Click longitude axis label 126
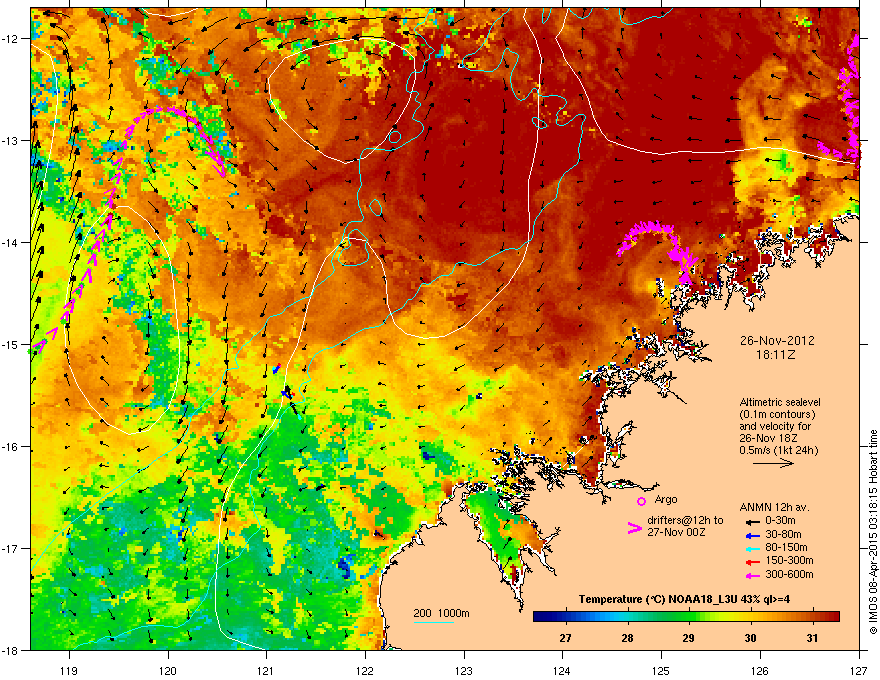The height and width of the screenshot is (680, 880). click(760, 670)
